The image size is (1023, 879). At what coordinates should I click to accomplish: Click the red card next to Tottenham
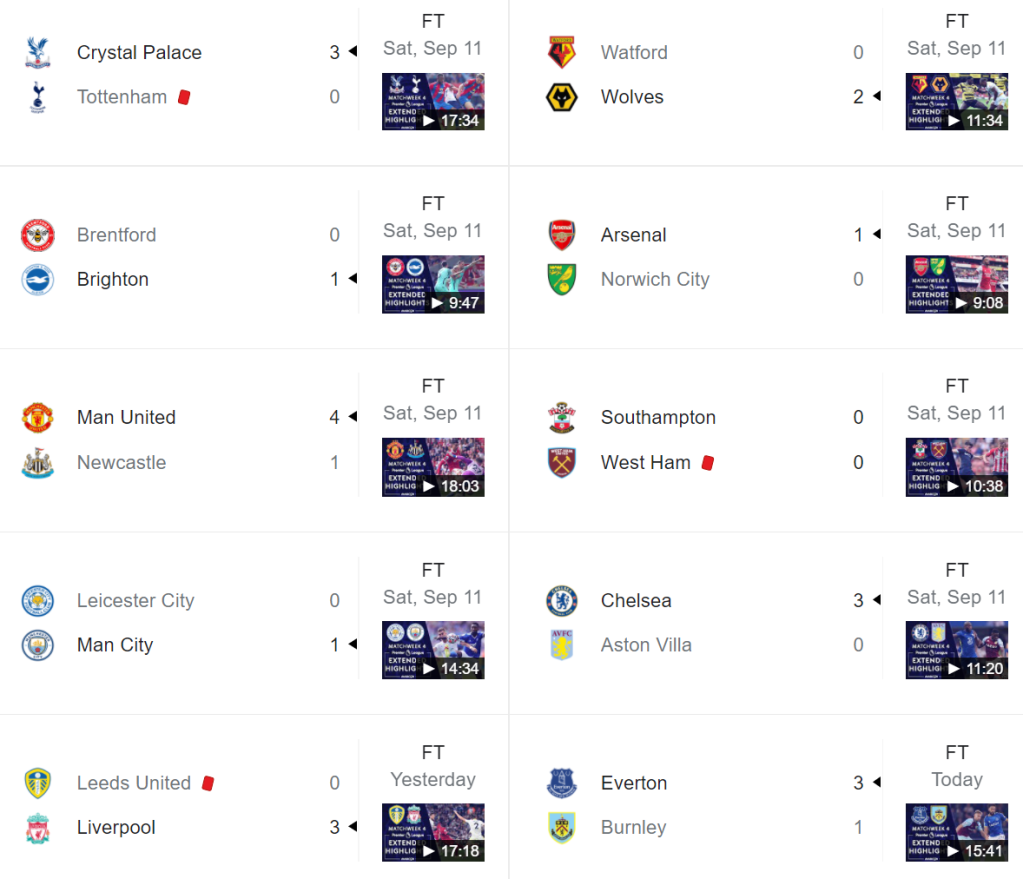pyautogui.click(x=184, y=97)
